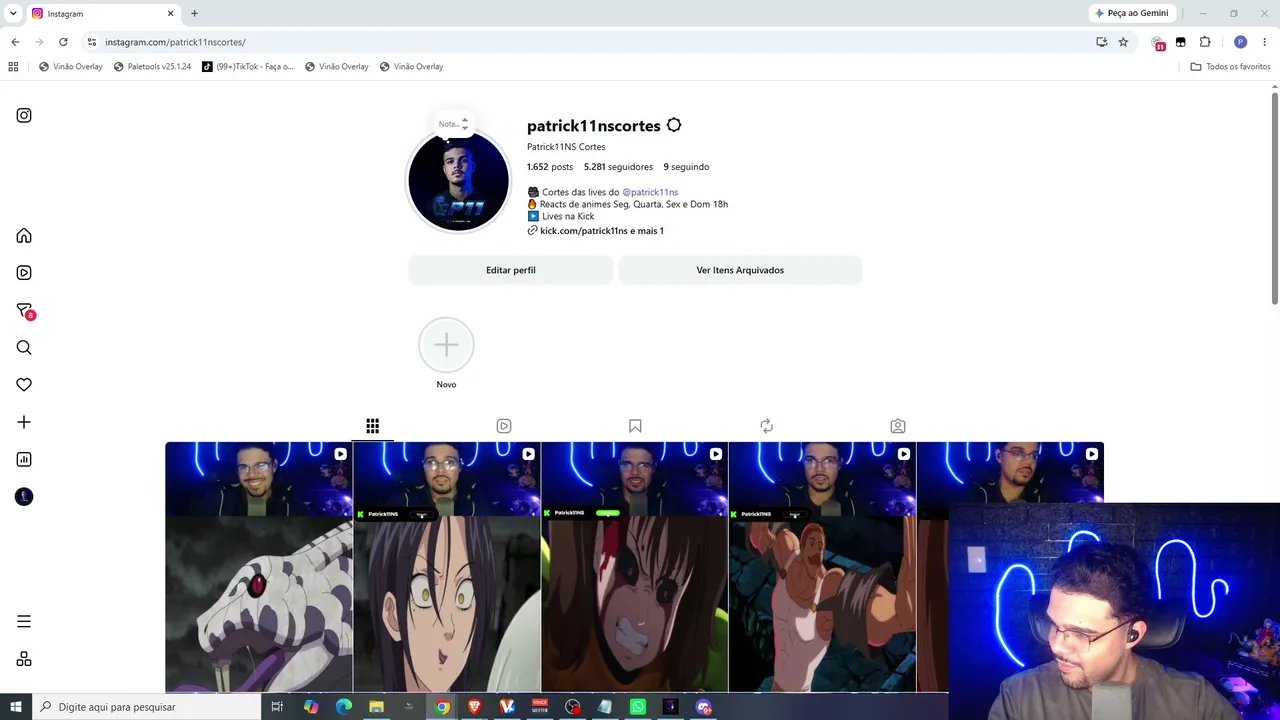Viewport: 1280px width, 720px height.
Task: Open Brave browser from taskbar
Action: 474,707
